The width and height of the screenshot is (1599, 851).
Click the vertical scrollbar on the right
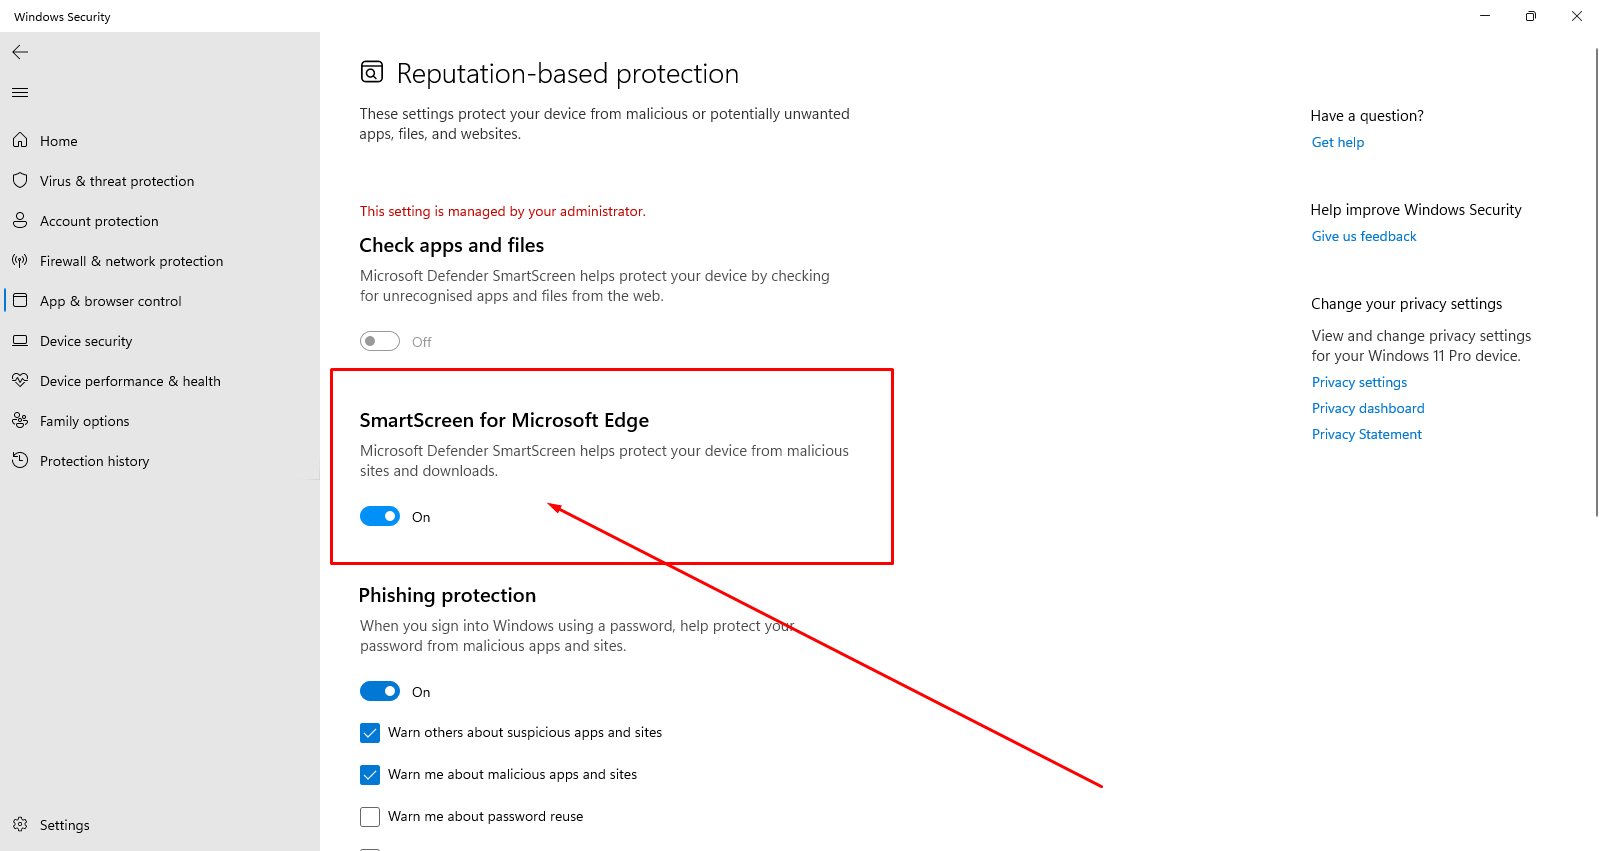coord(1596,280)
